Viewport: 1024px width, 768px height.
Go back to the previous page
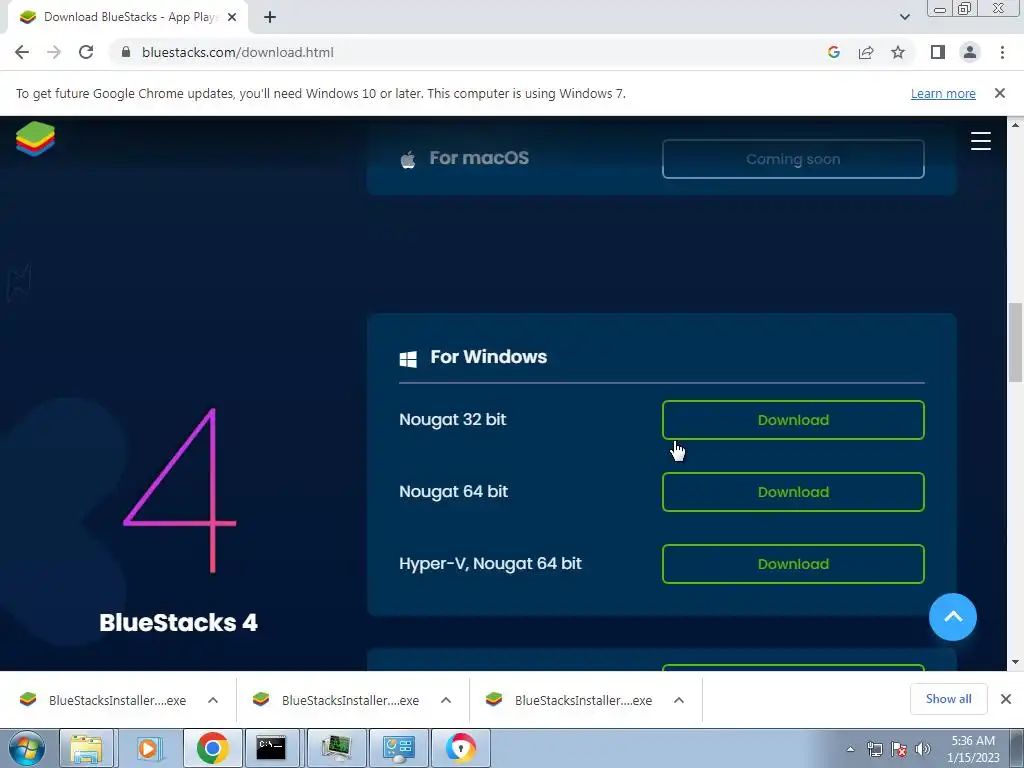22,52
